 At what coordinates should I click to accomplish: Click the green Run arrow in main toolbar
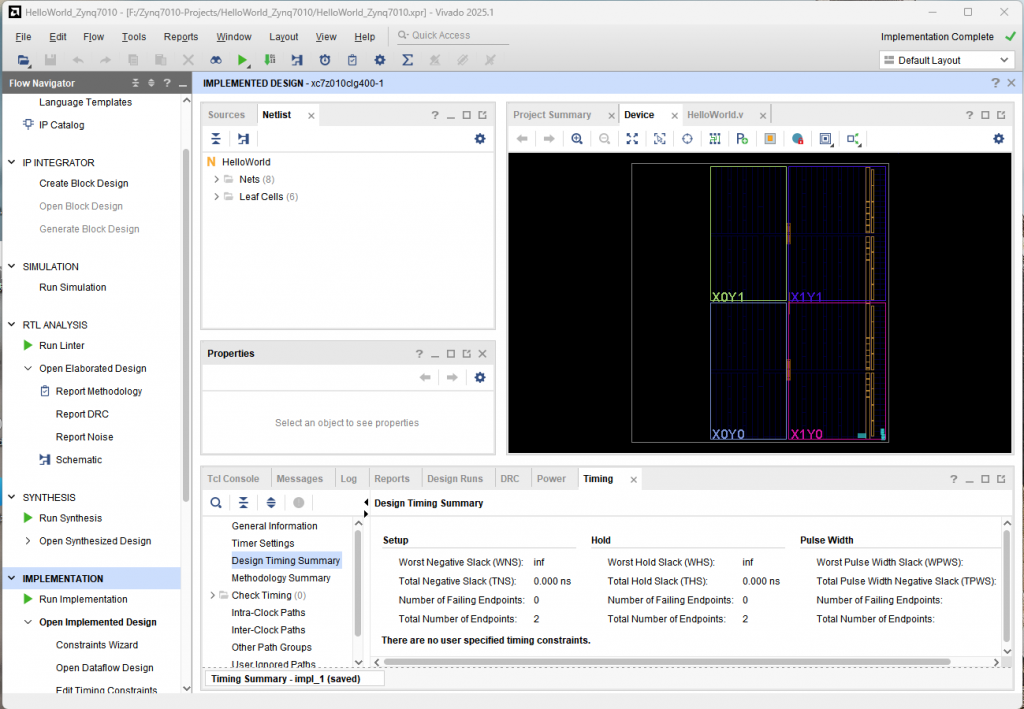pyautogui.click(x=243, y=60)
